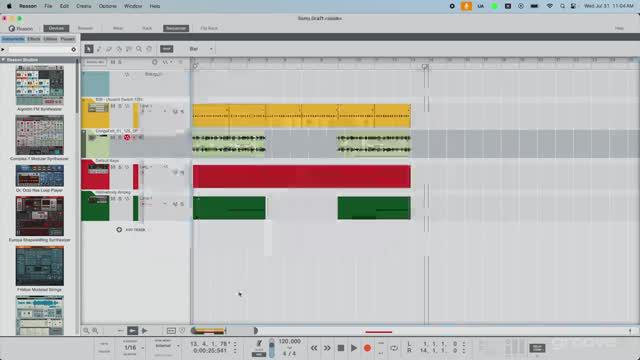Mute the Default Keys track
The width and height of the screenshot is (640, 360).
113,167
